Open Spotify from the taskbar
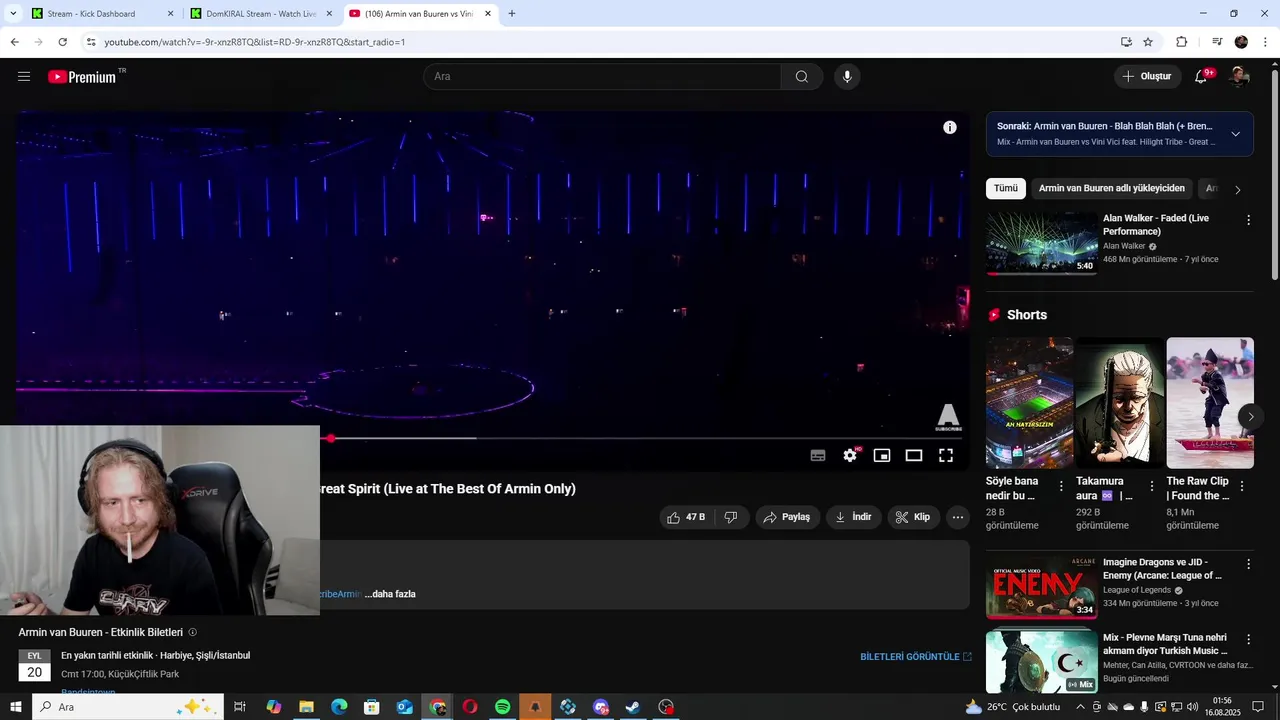Viewport: 1280px width, 720px height. pyautogui.click(x=502, y=707)
